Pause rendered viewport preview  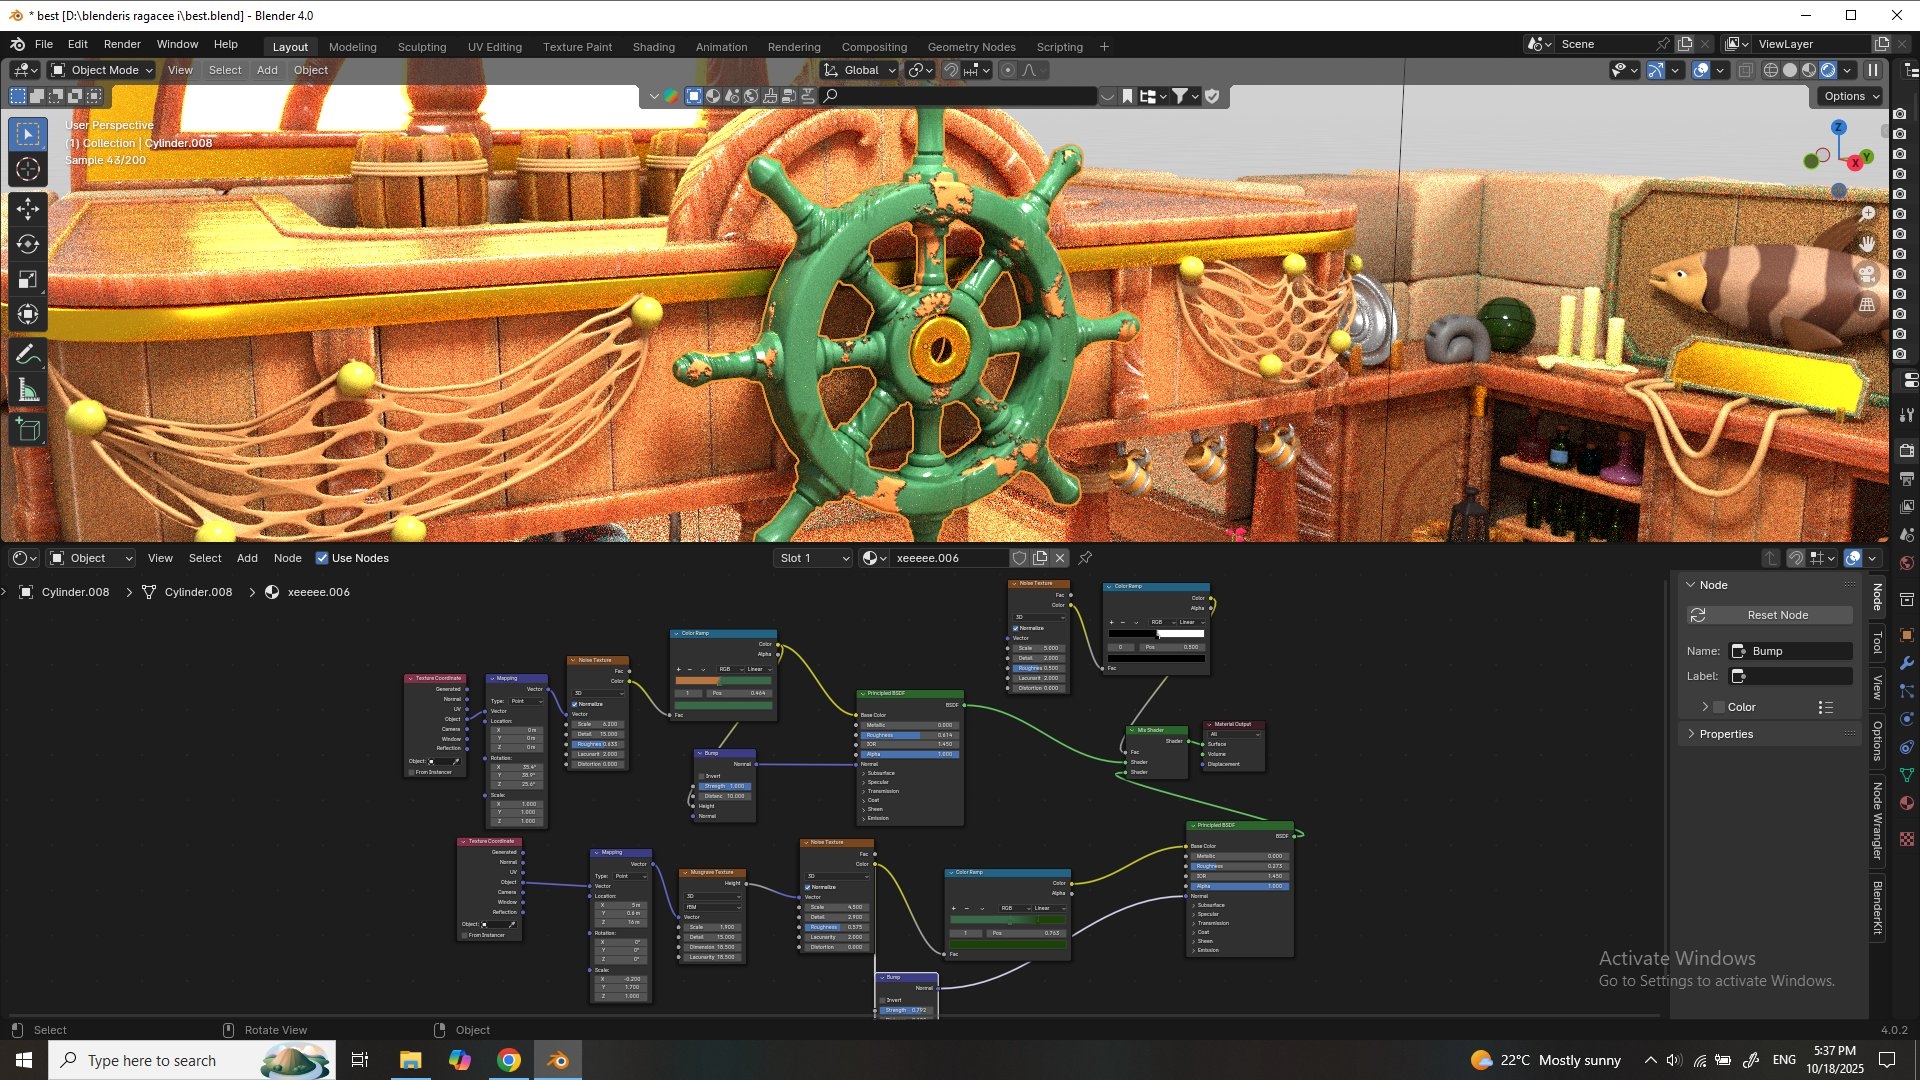(1872, 70)
